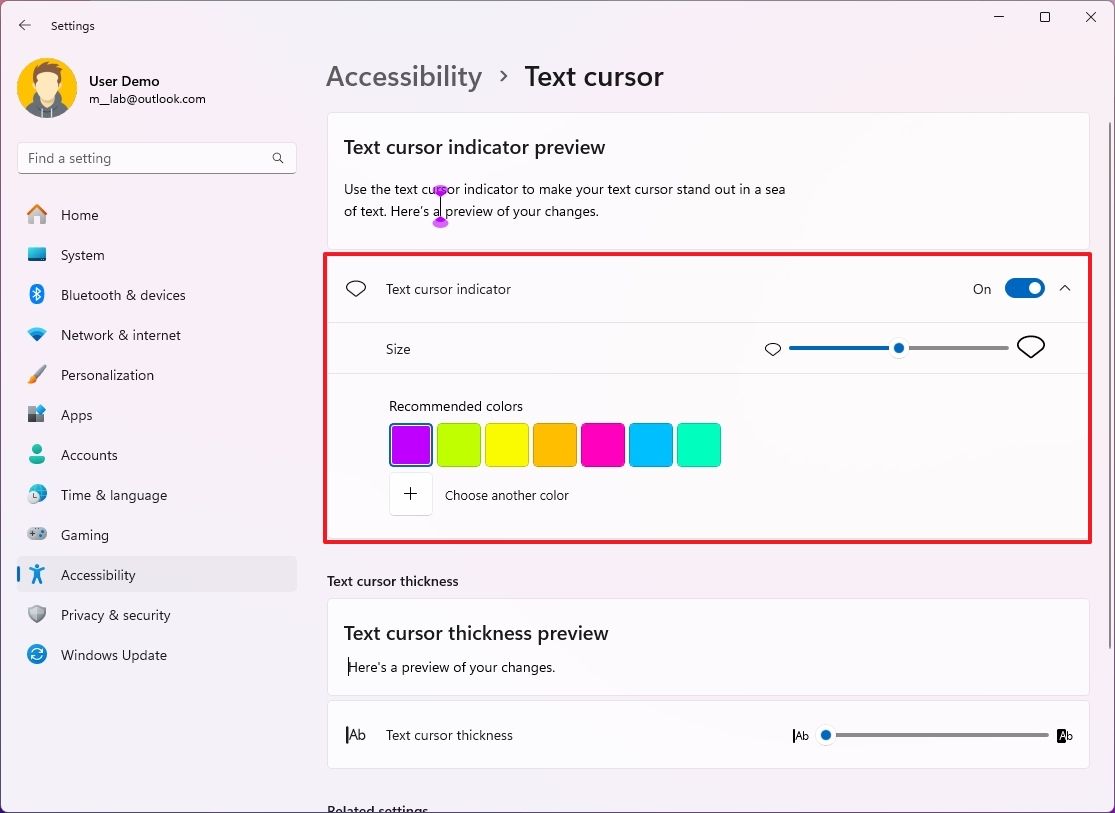Select the yellow cursor color
Image resolution: width=1115 pixels, height=813 pixels.
coord(507,444)
